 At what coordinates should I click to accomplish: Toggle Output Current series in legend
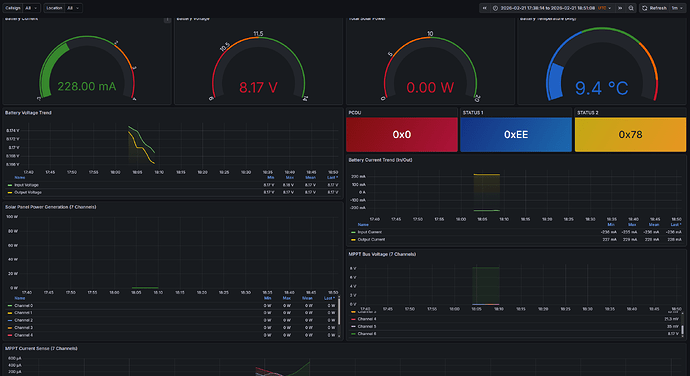[x=371, y=240]
